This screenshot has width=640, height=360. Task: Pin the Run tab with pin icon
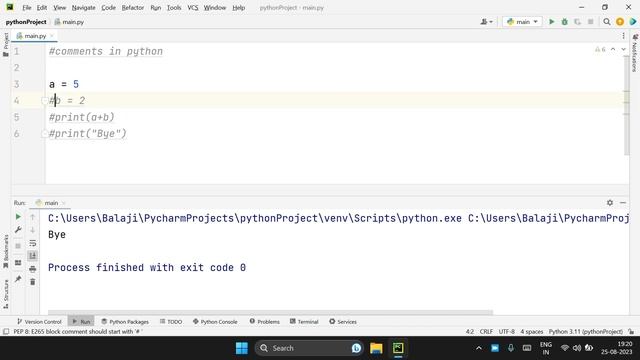18,279
